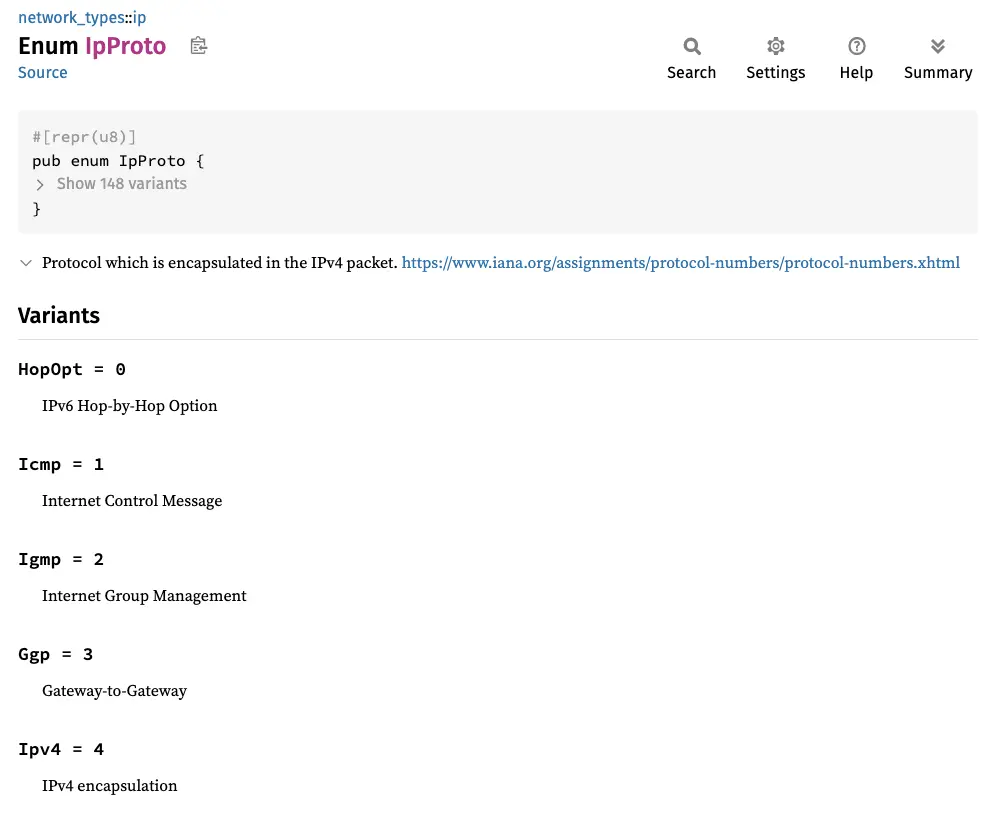Open the Search panel
Screen dimensions: 991x813
(x=691, y=58)
